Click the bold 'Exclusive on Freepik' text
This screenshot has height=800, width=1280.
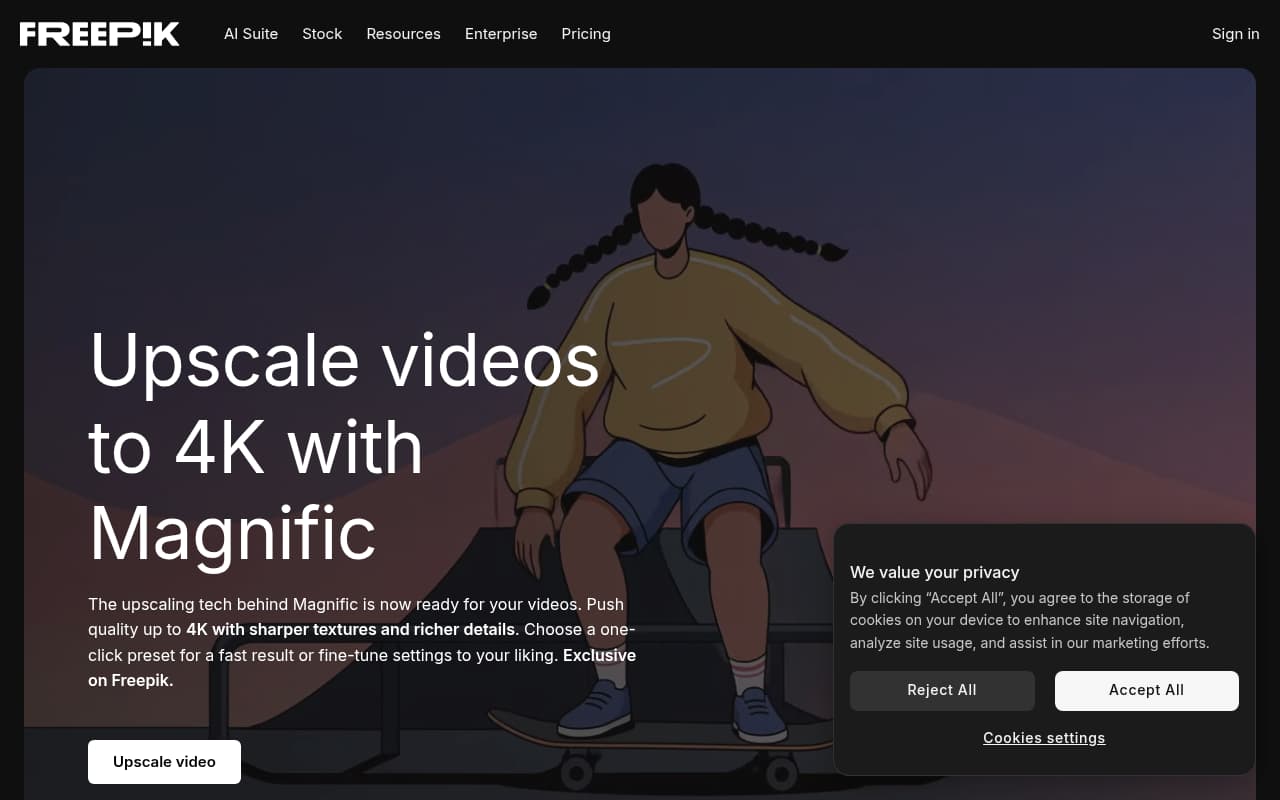tap(599, 655)
